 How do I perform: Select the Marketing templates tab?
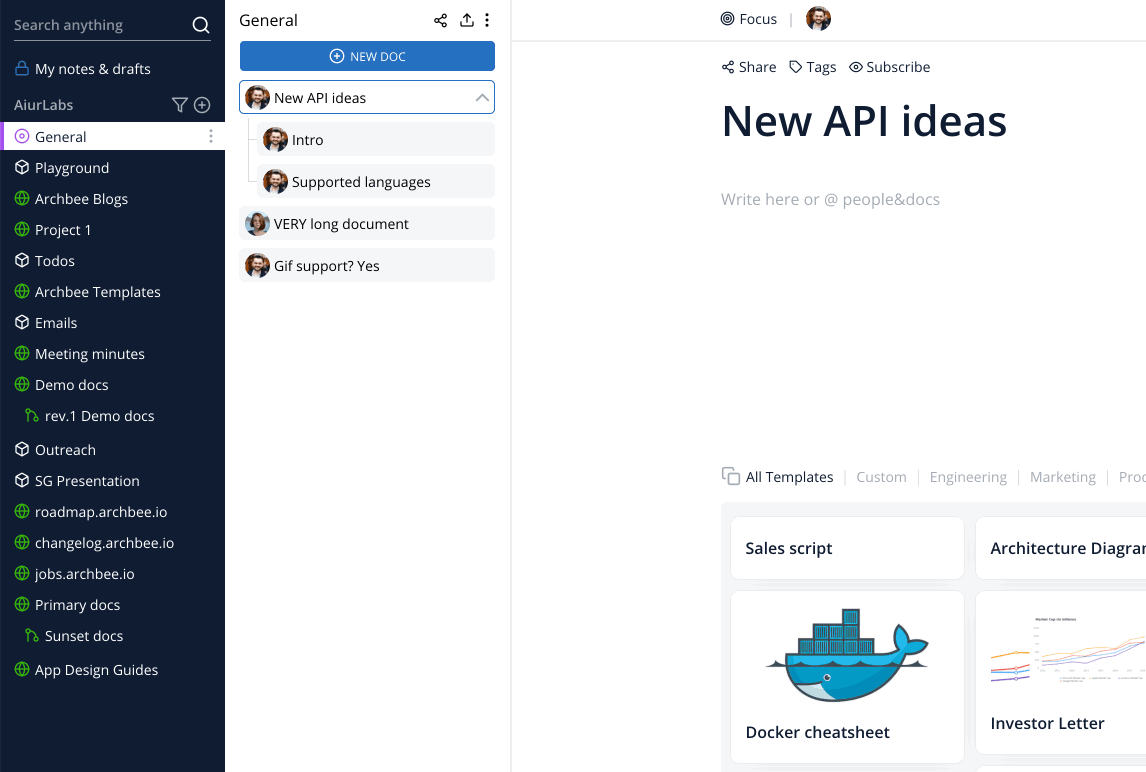(x=1063, y=477)
